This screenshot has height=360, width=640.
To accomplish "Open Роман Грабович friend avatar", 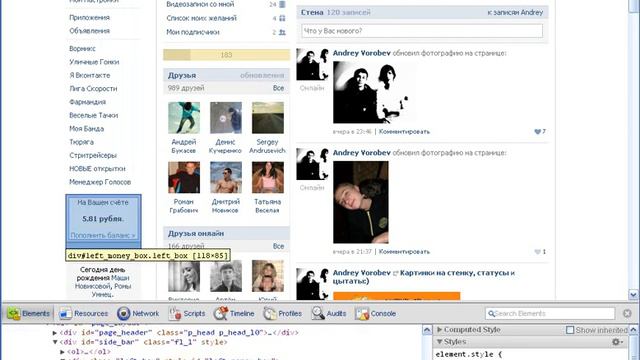I will [x=184, y=177].
